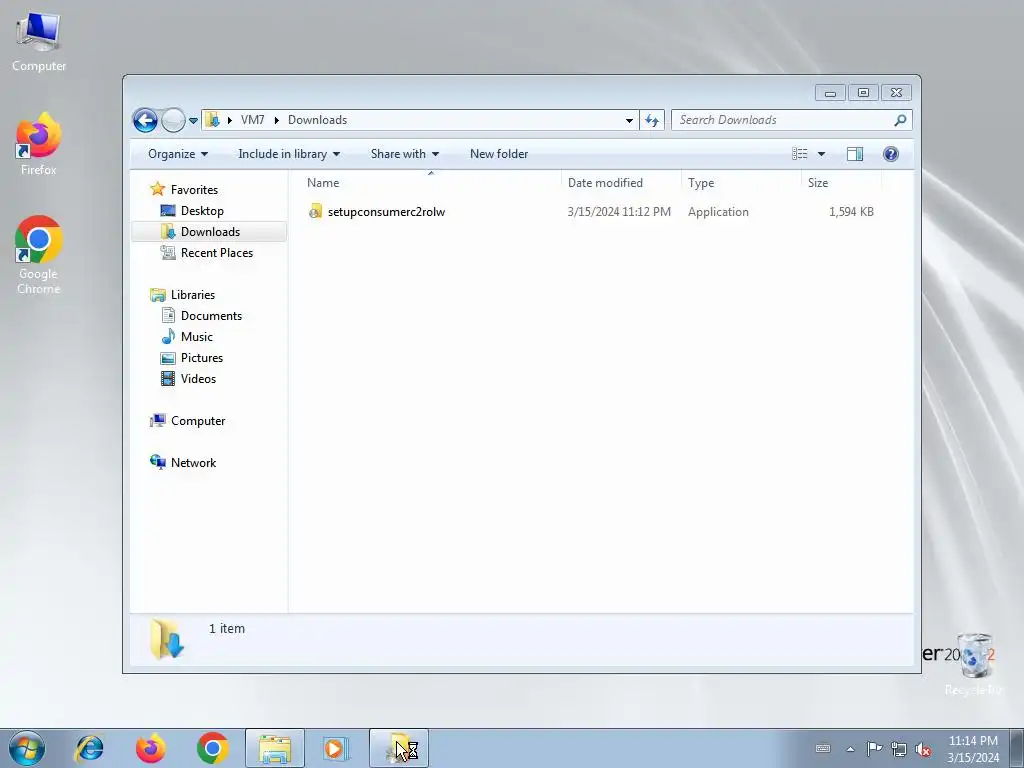The height and width of the screenshot is (768, 1024).
Task: Close the Downloads window
Action: (897, 93)
